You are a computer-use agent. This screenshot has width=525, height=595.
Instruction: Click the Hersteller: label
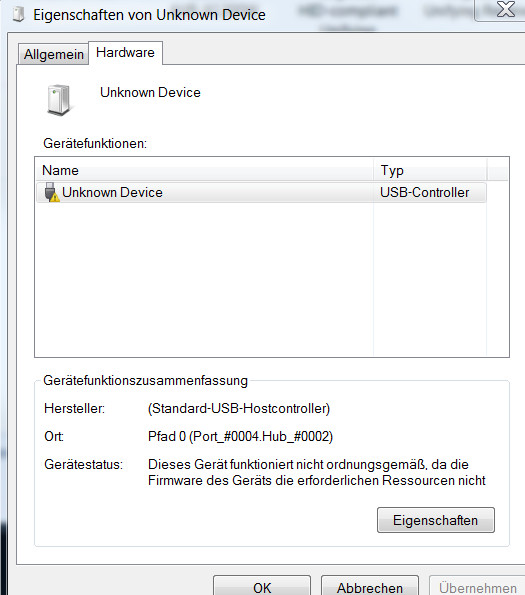[x=74, y=408]
